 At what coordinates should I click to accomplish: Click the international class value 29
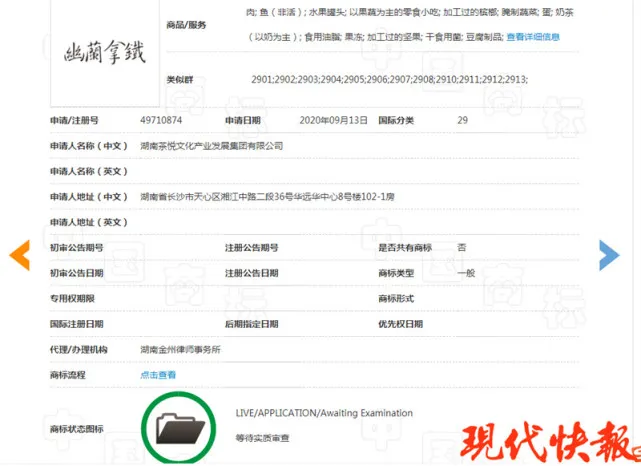462,120
